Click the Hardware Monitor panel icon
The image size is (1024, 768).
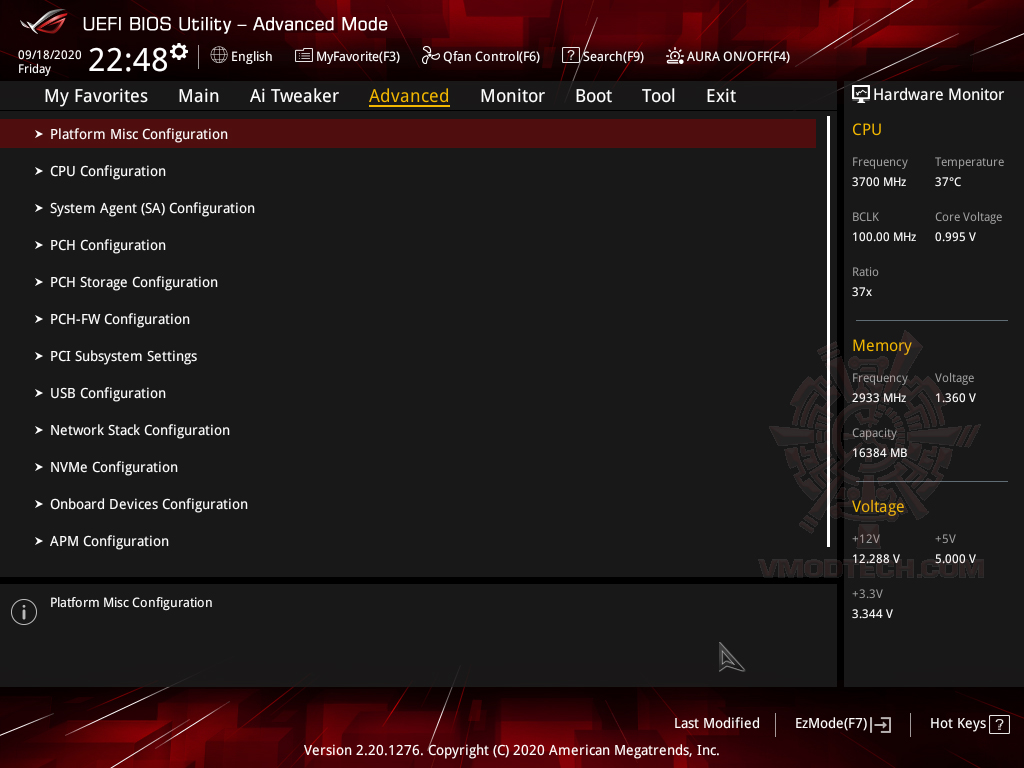[x=861, y=94]
